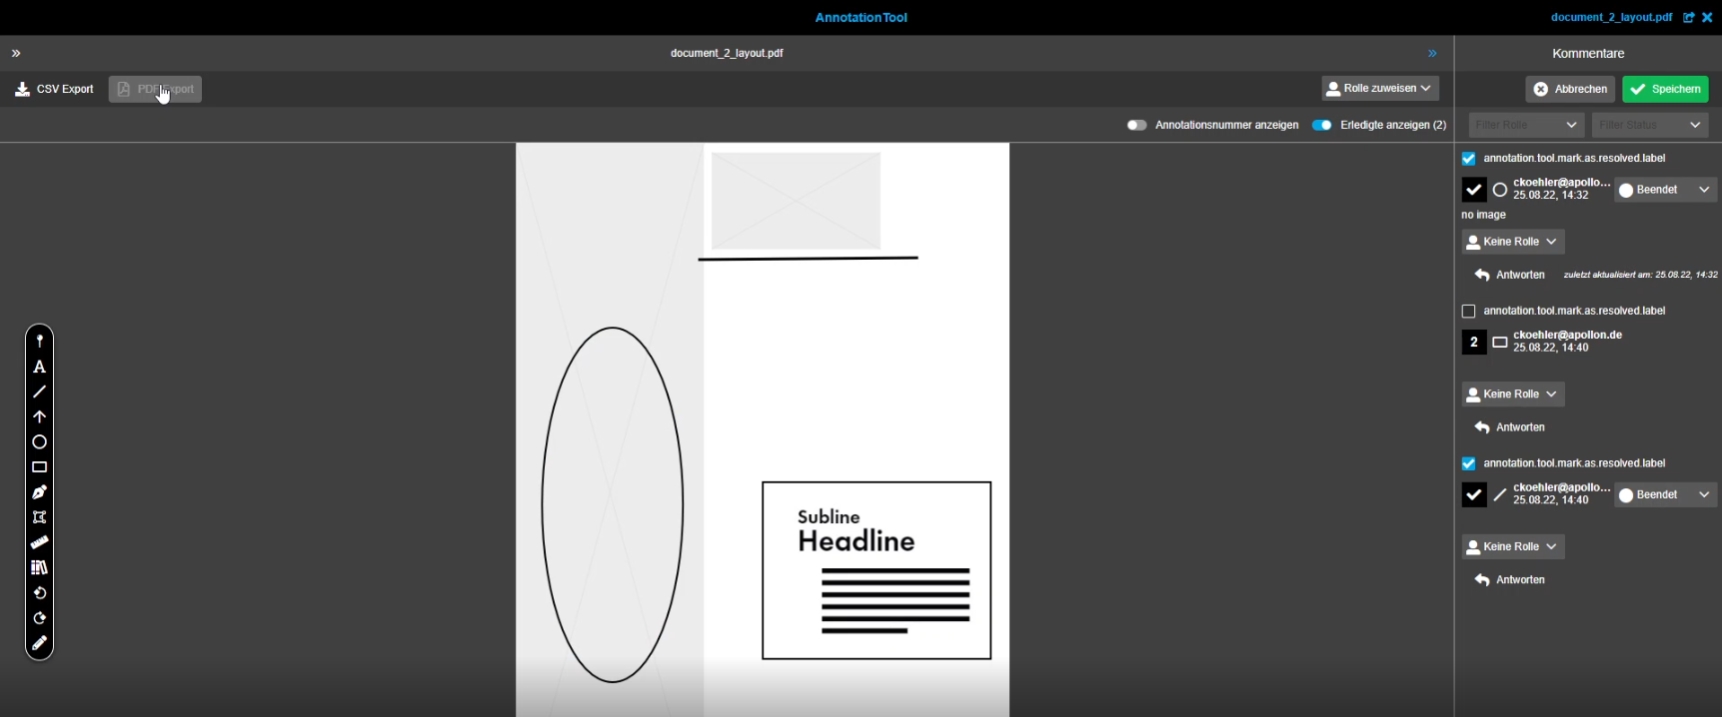
Task: Select the pen nib freehand tool
Action: [x=39, y=492]
